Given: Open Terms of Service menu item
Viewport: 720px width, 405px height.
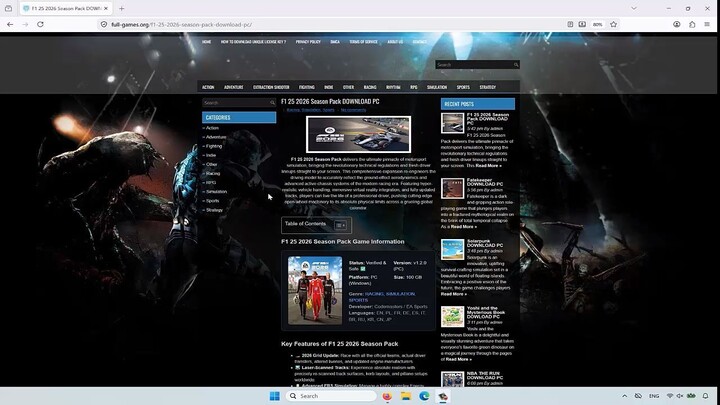Looking at the screenshot, I should point(363,42).
